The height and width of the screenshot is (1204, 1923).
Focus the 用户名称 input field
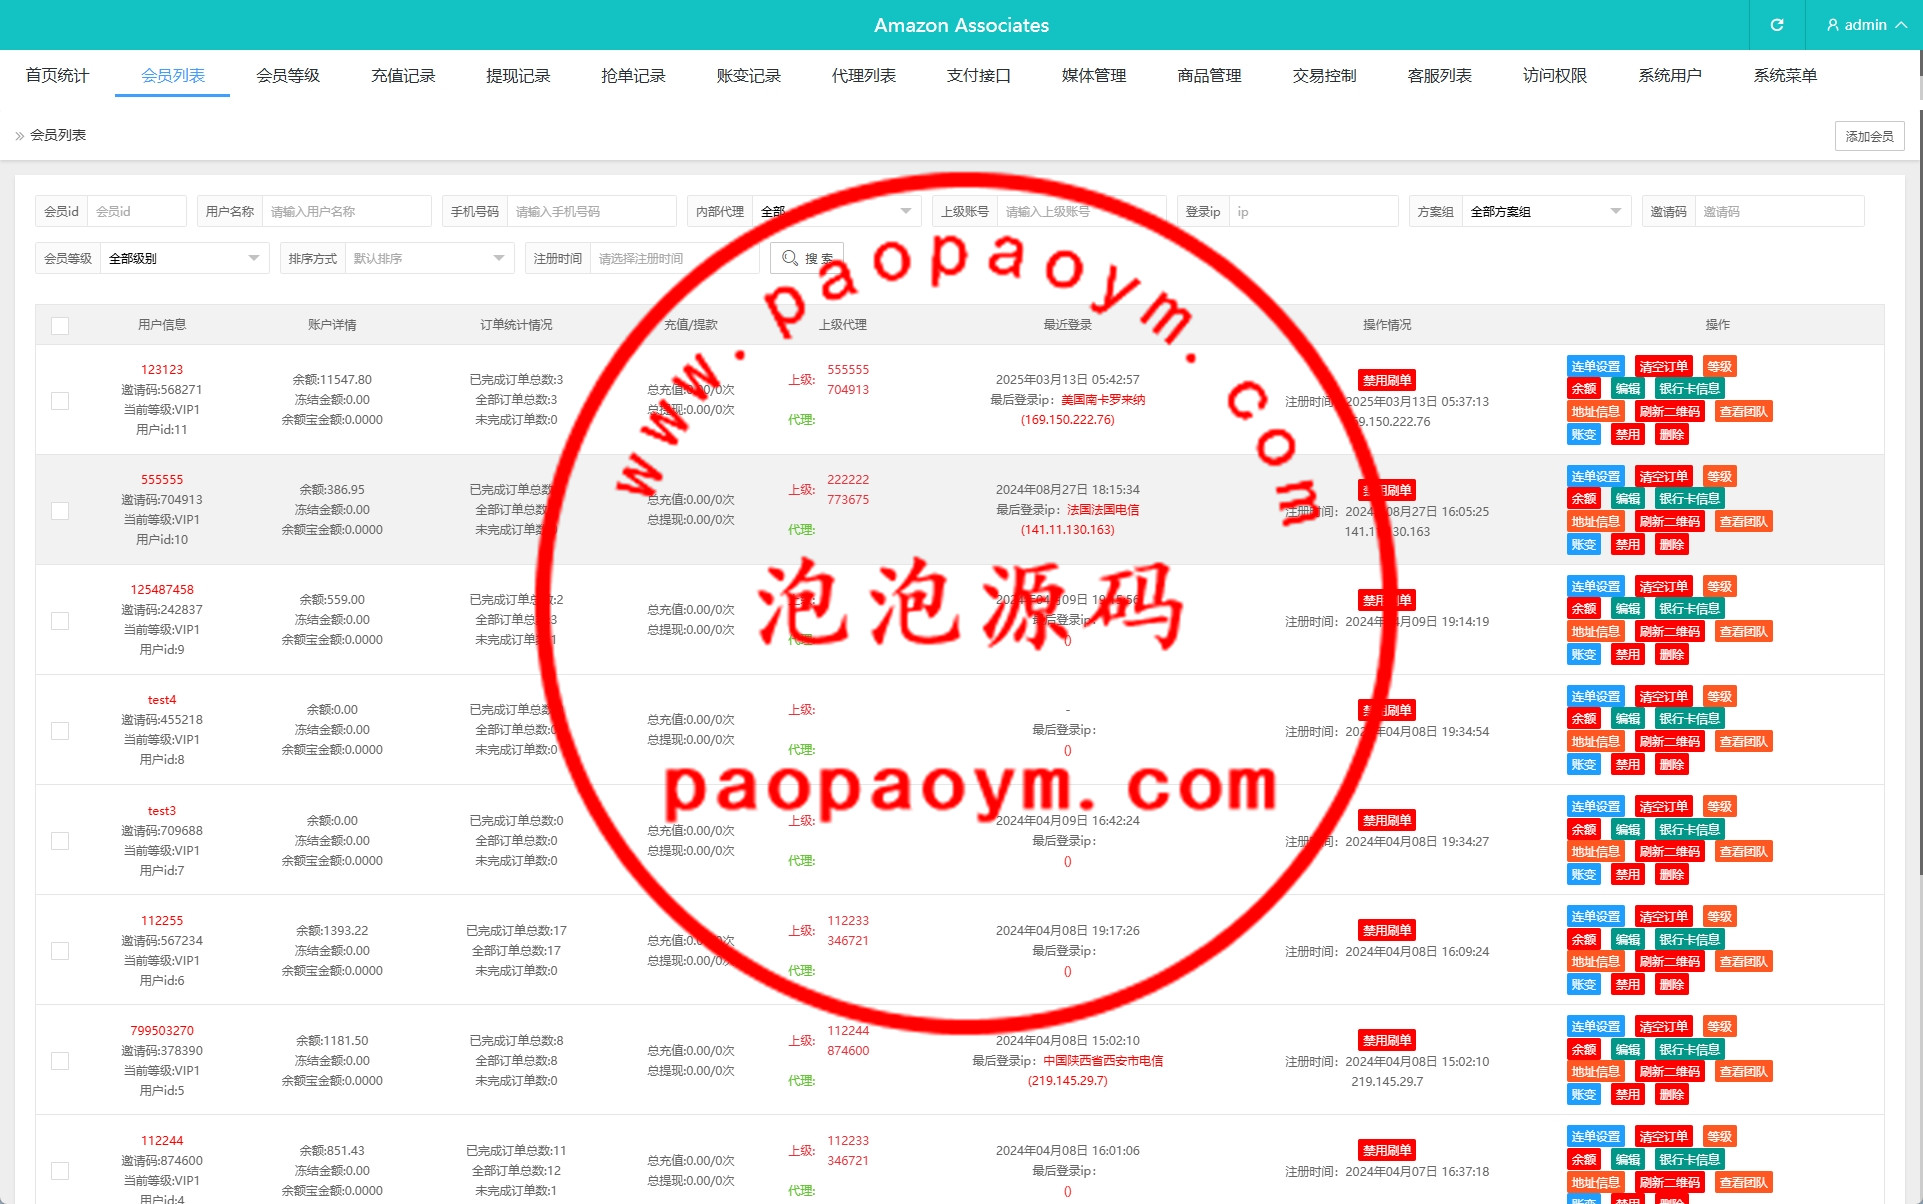pos(346,211)
